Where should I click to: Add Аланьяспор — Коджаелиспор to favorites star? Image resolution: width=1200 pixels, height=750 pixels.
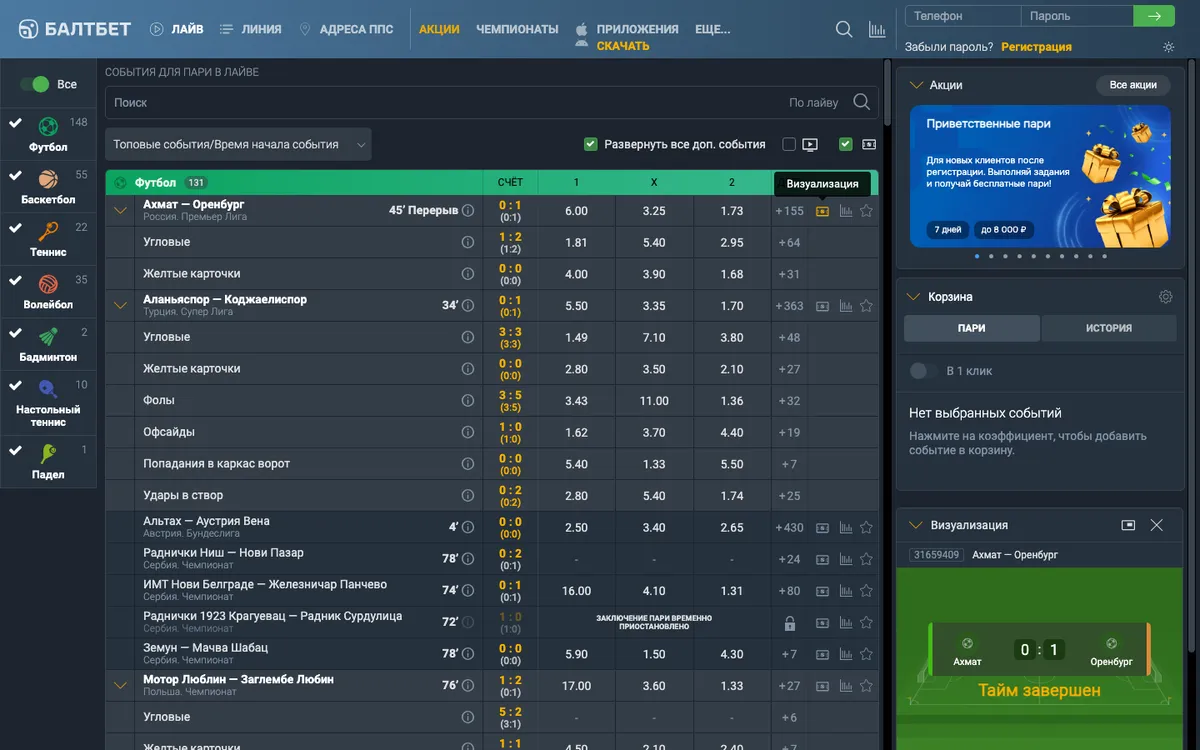(x=866, y=306)
